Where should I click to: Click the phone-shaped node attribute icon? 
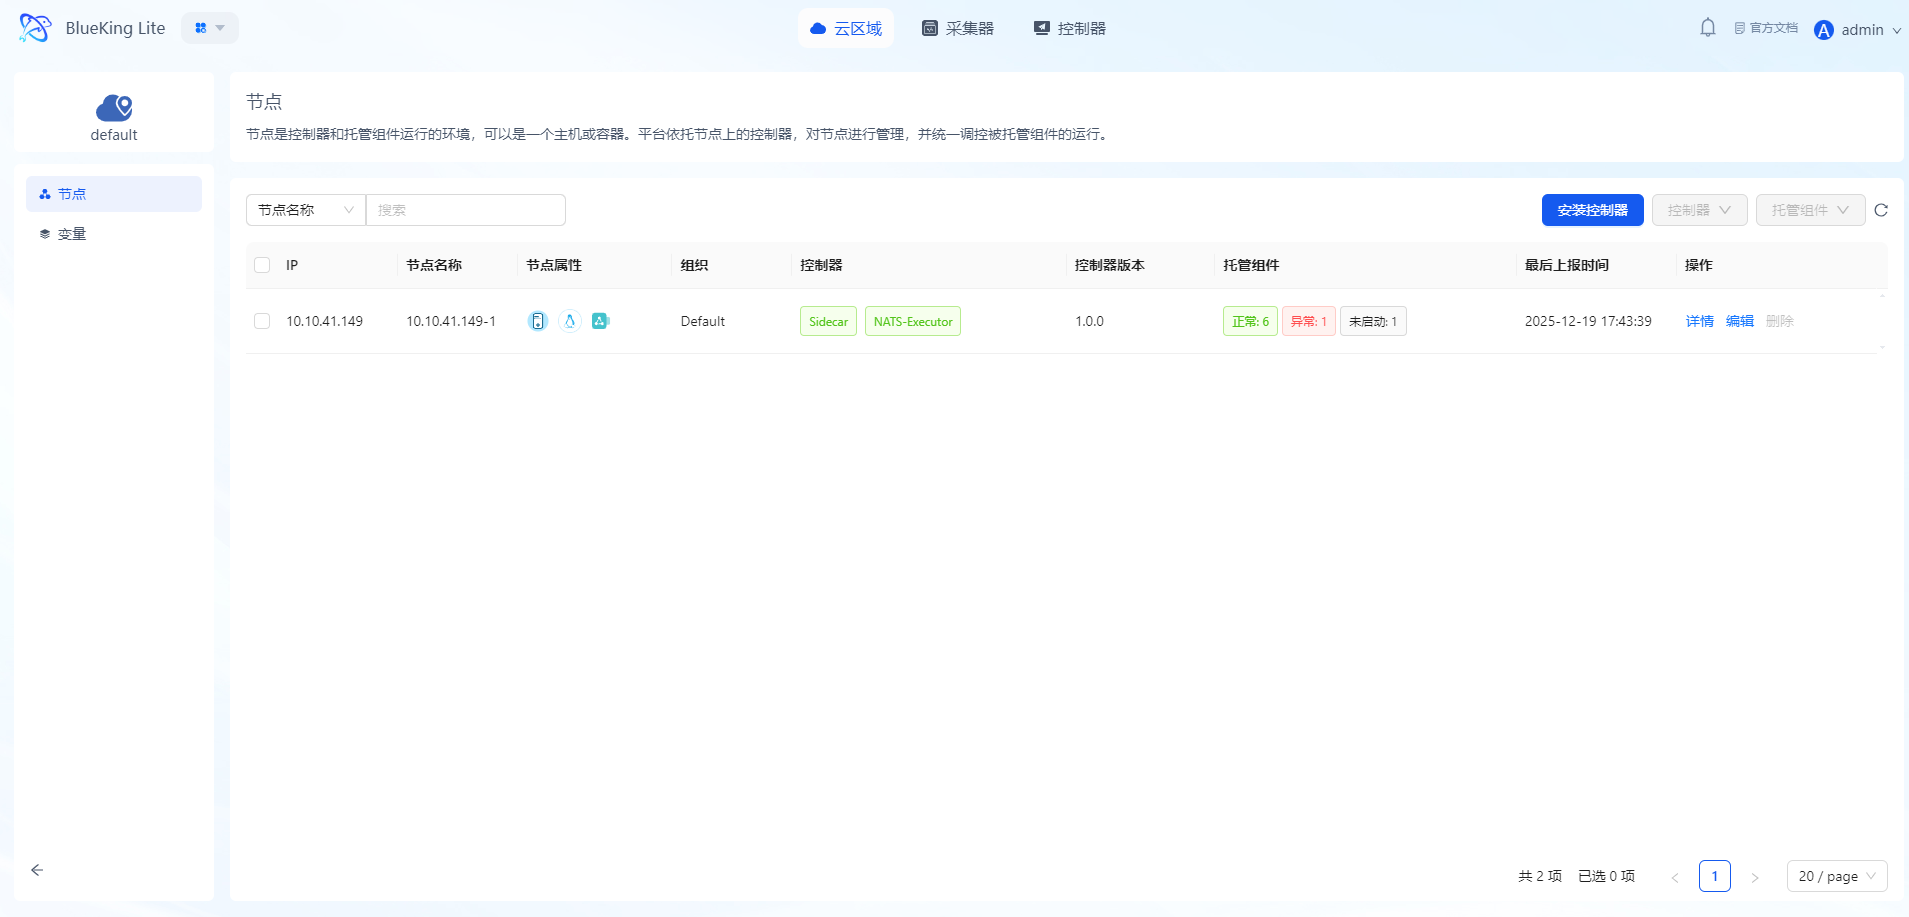click(x=538, y=321)
